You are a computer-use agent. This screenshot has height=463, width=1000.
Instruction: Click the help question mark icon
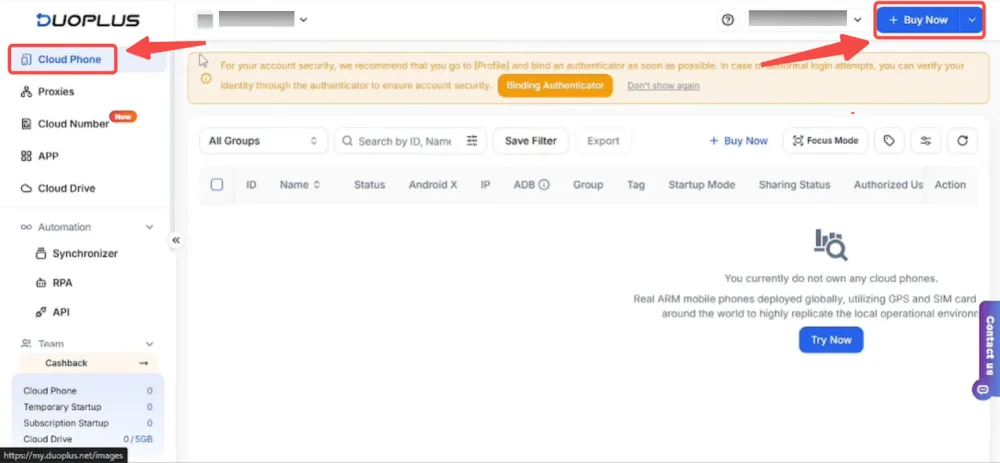pyautogui.click(x=728, y=20)
